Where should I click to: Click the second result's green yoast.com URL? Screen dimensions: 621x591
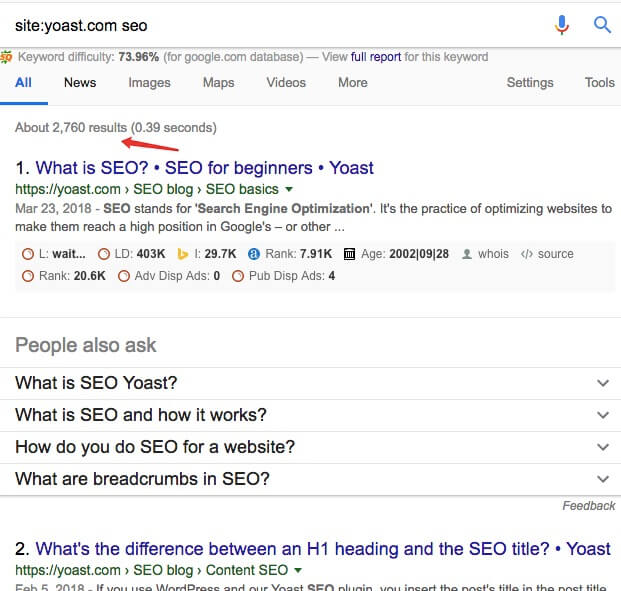click(x=151, y=570)
